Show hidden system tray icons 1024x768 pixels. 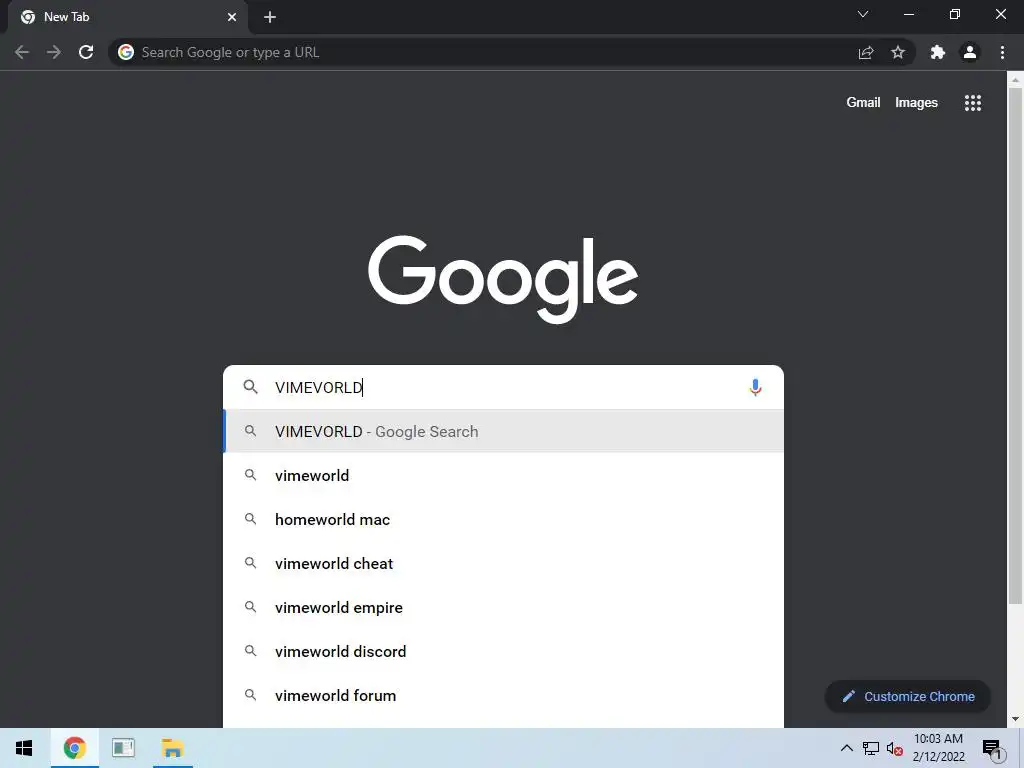click(846, 748)
